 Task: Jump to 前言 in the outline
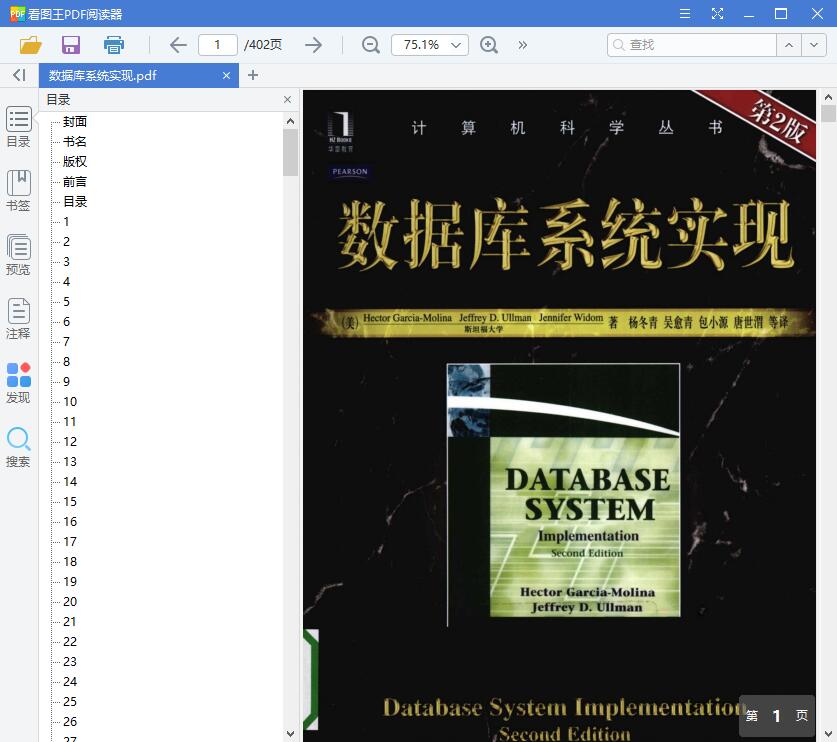(75, 181)
